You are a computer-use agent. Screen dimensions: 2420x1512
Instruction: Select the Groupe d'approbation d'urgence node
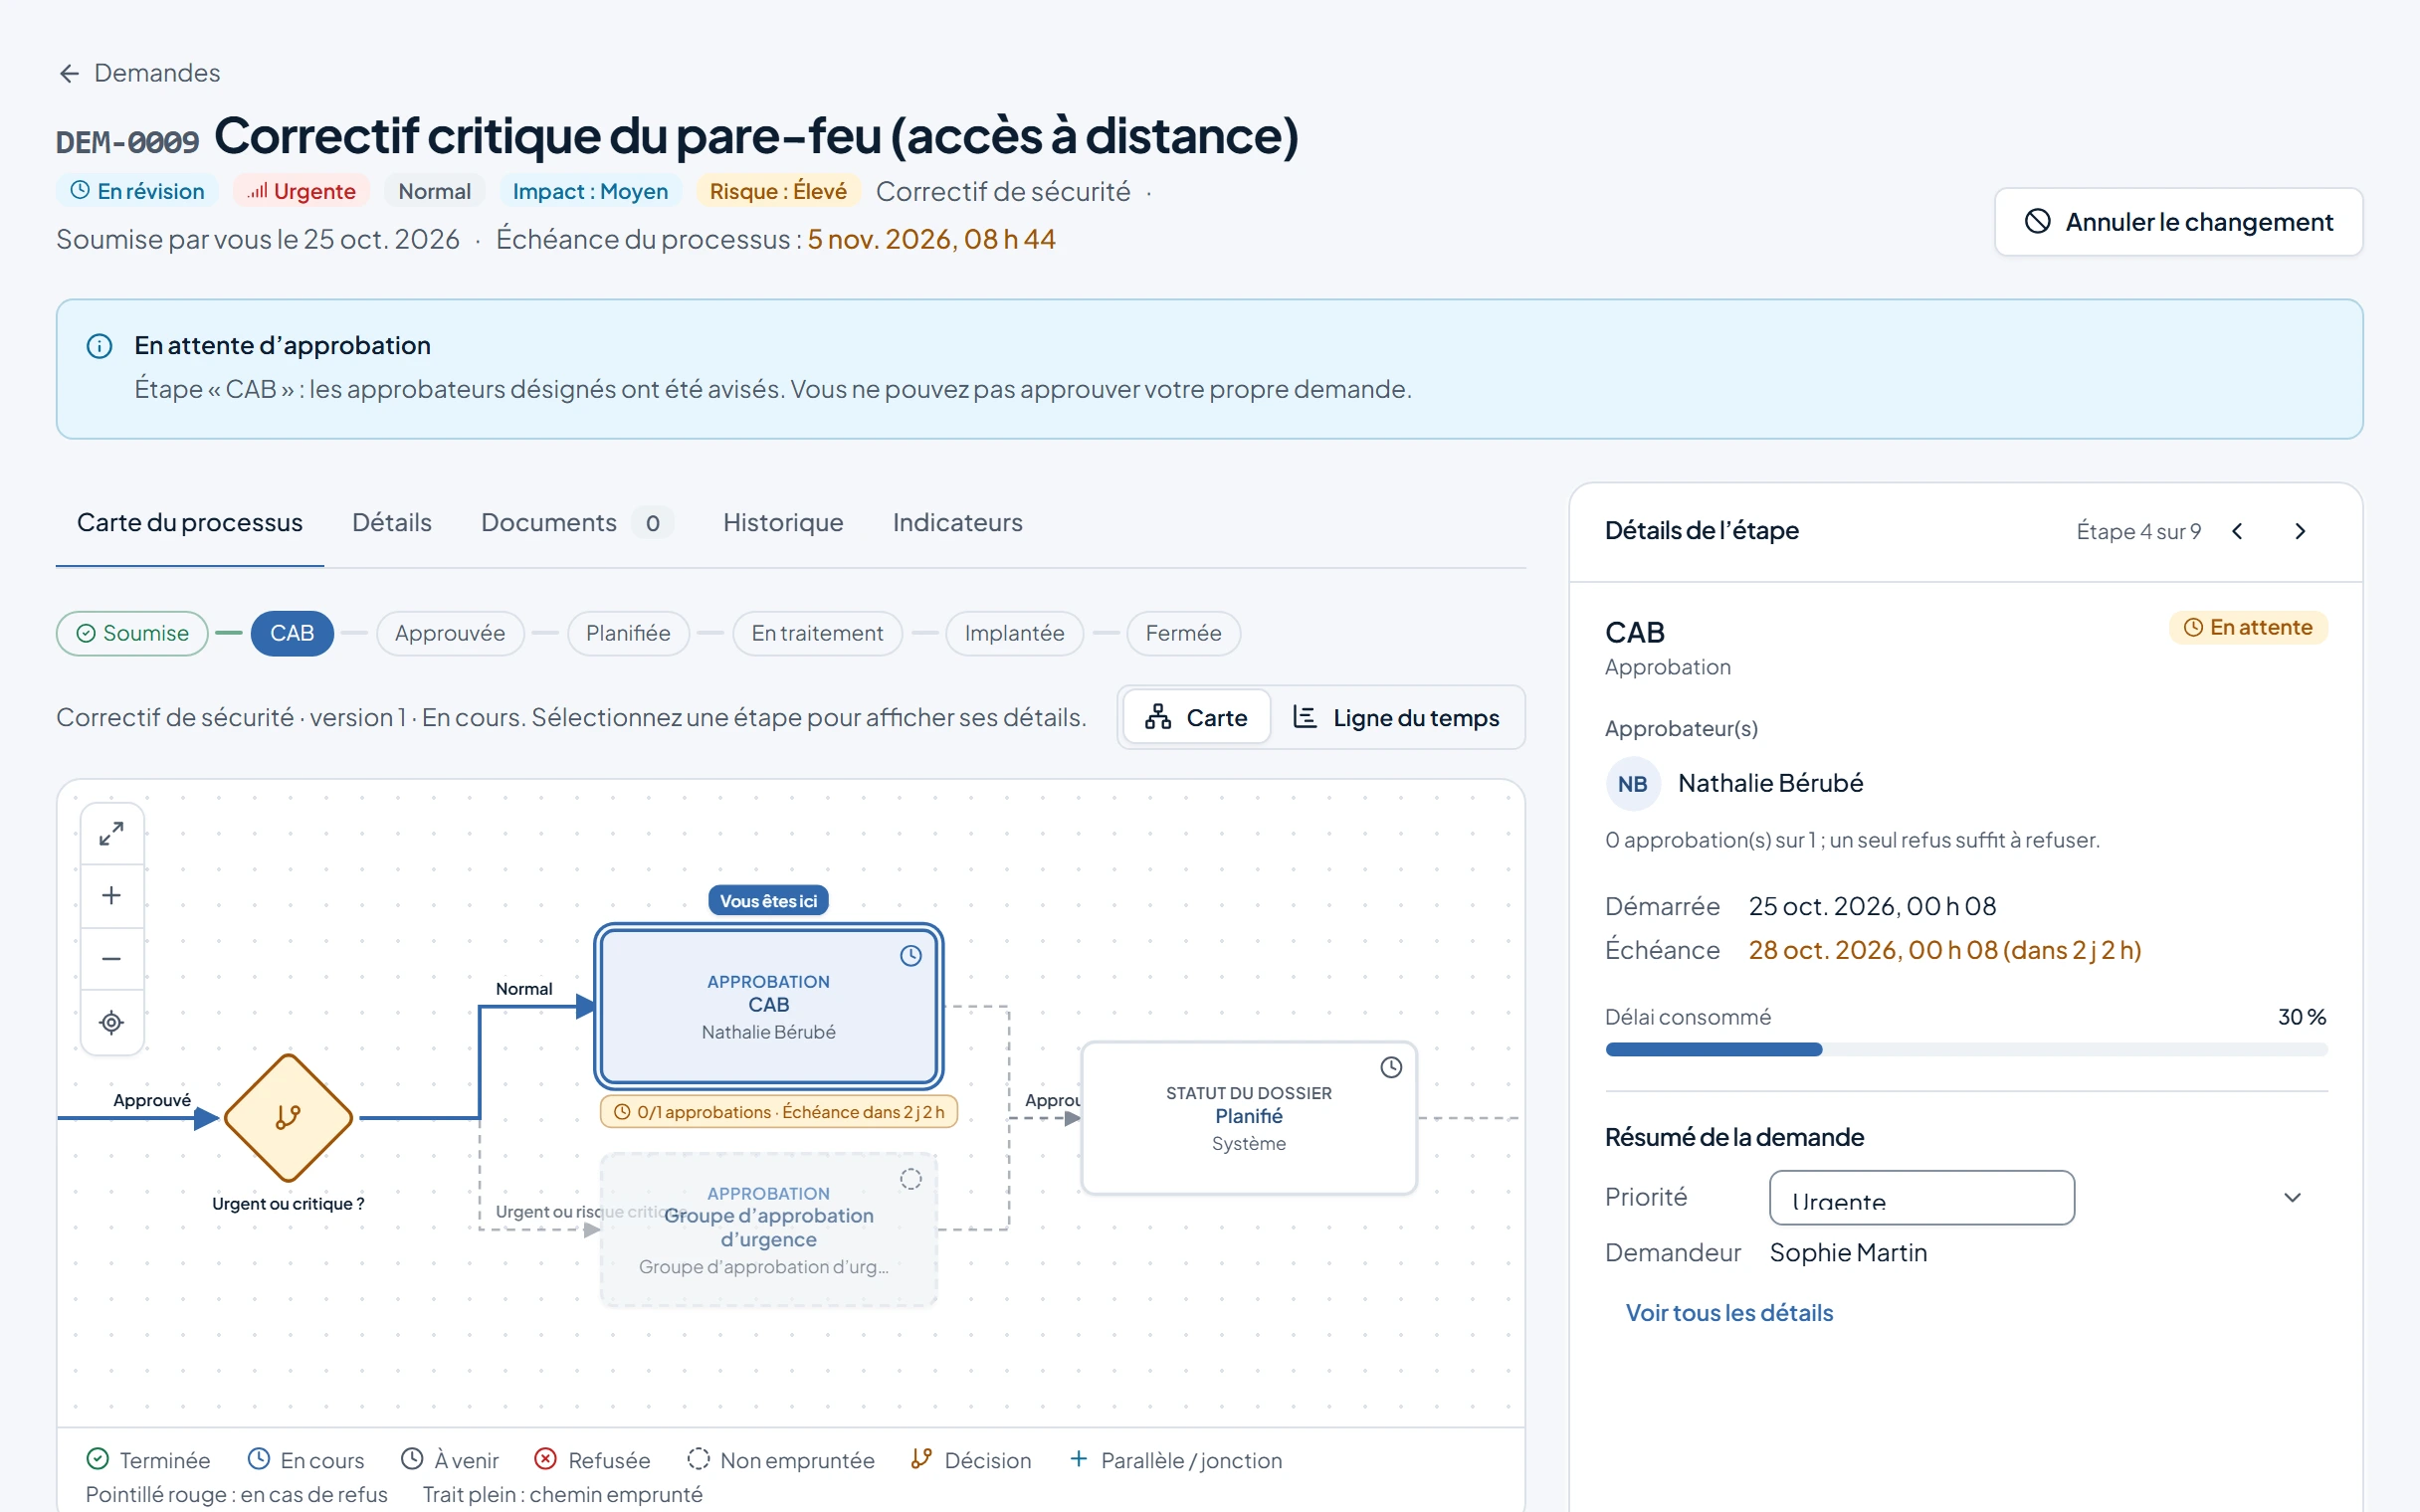click(x=768, y=1229)
